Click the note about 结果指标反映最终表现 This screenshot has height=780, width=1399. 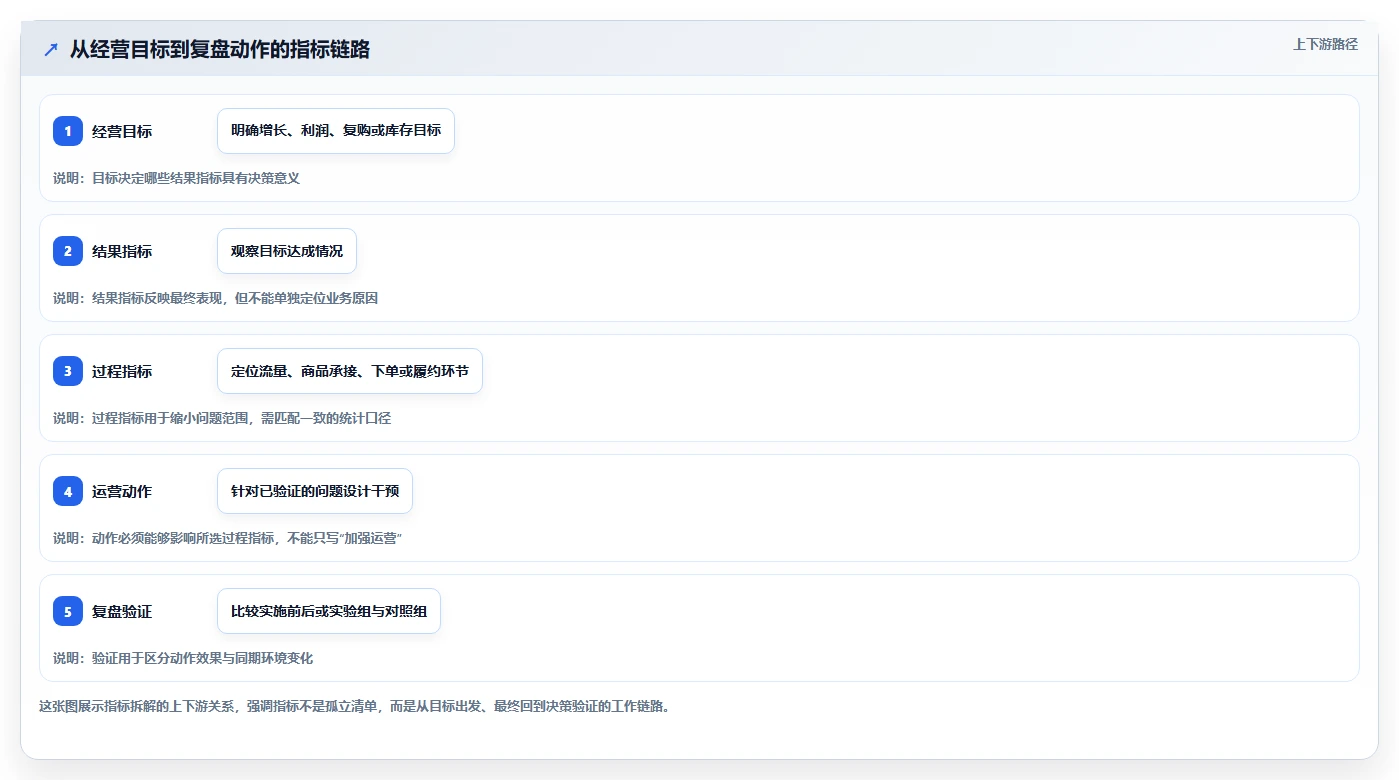click(216, 298)
